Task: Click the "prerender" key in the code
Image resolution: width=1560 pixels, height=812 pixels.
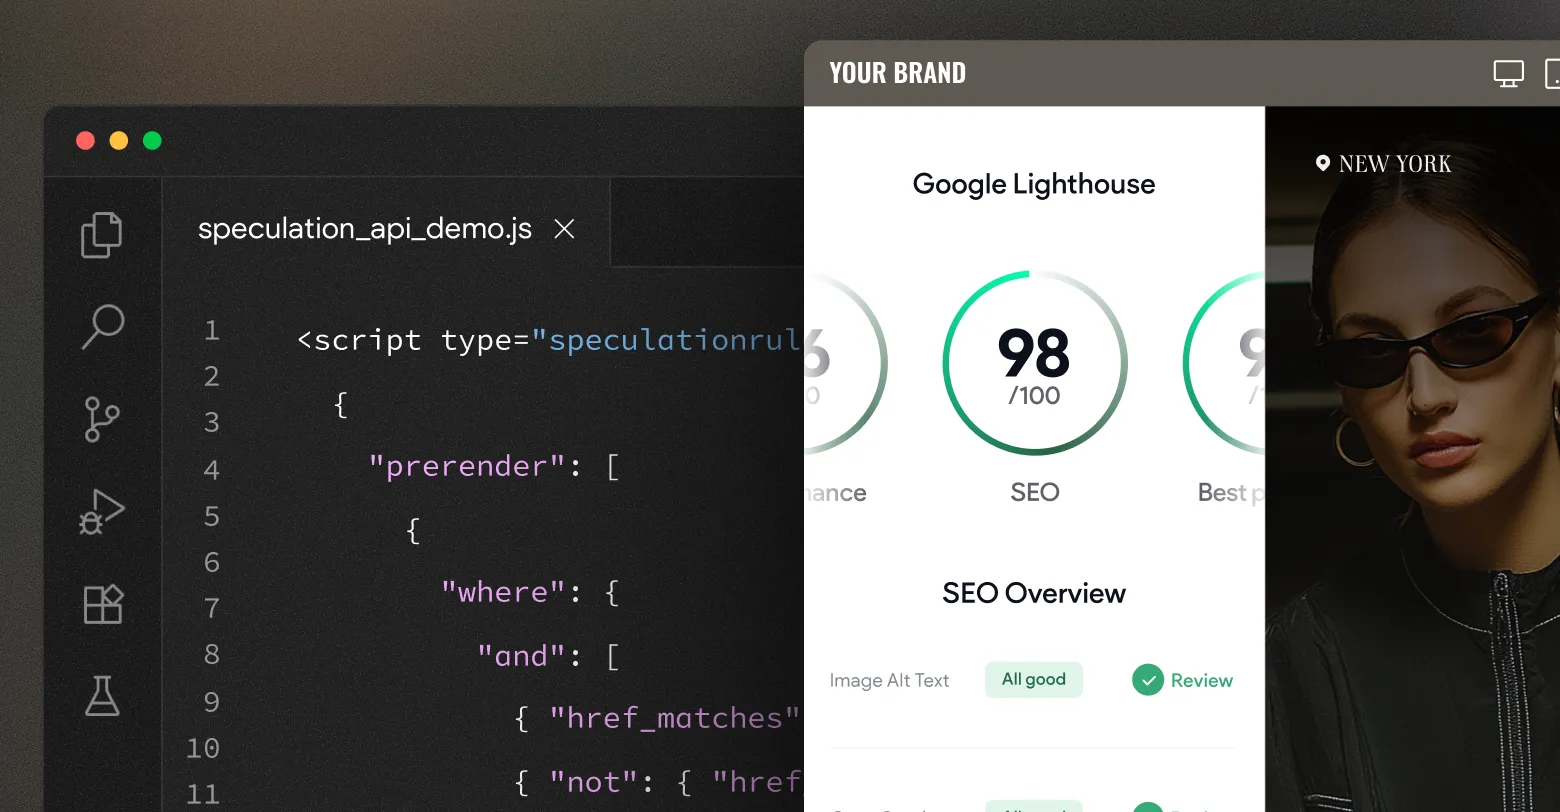Action: point(468,467)
